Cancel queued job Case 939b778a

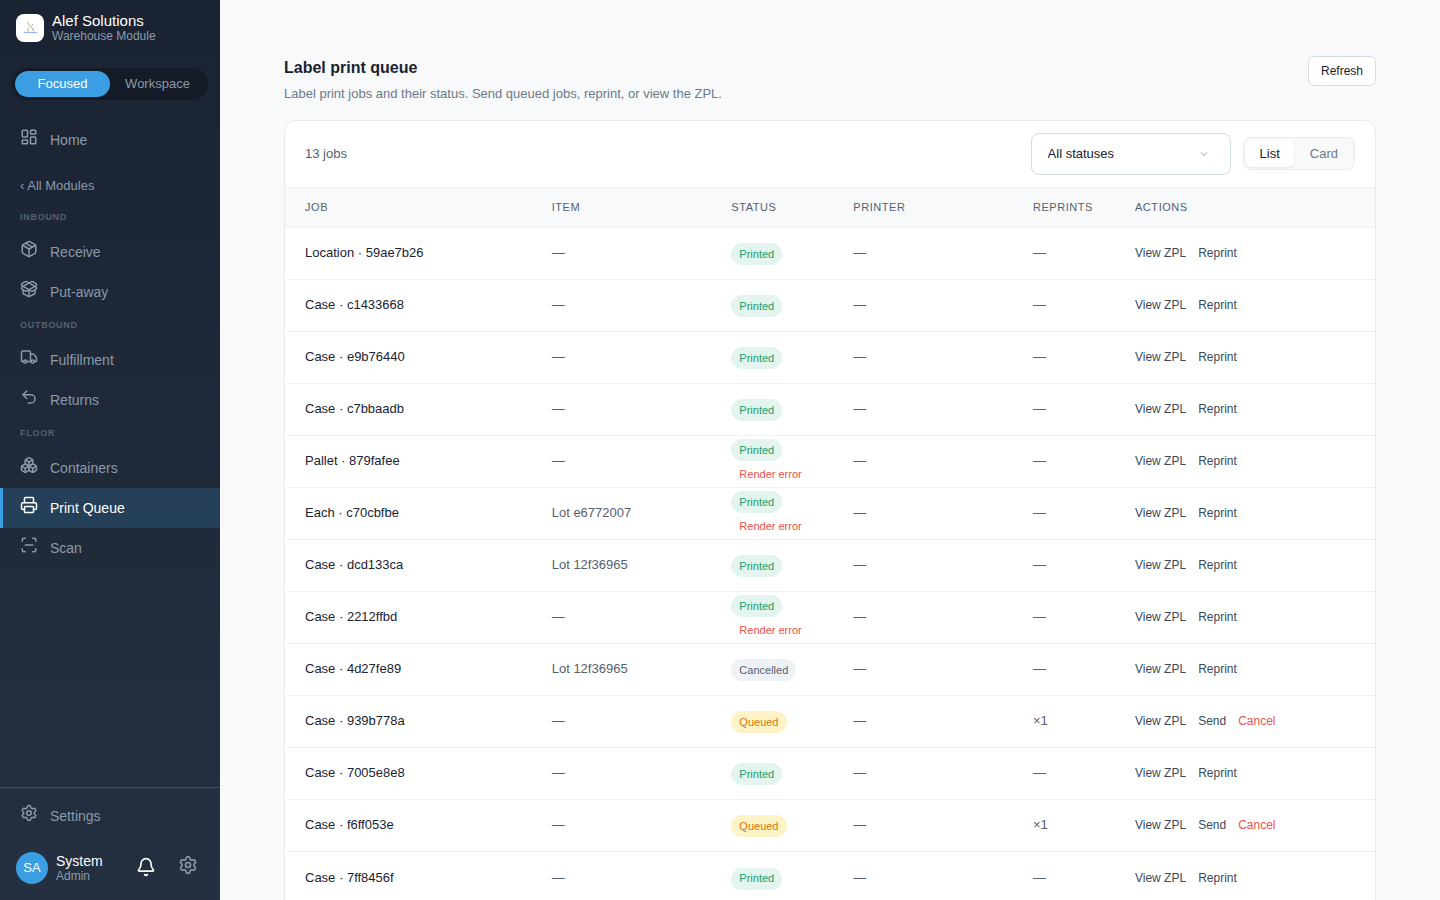pyautogui.click(x=1257, y=721)
